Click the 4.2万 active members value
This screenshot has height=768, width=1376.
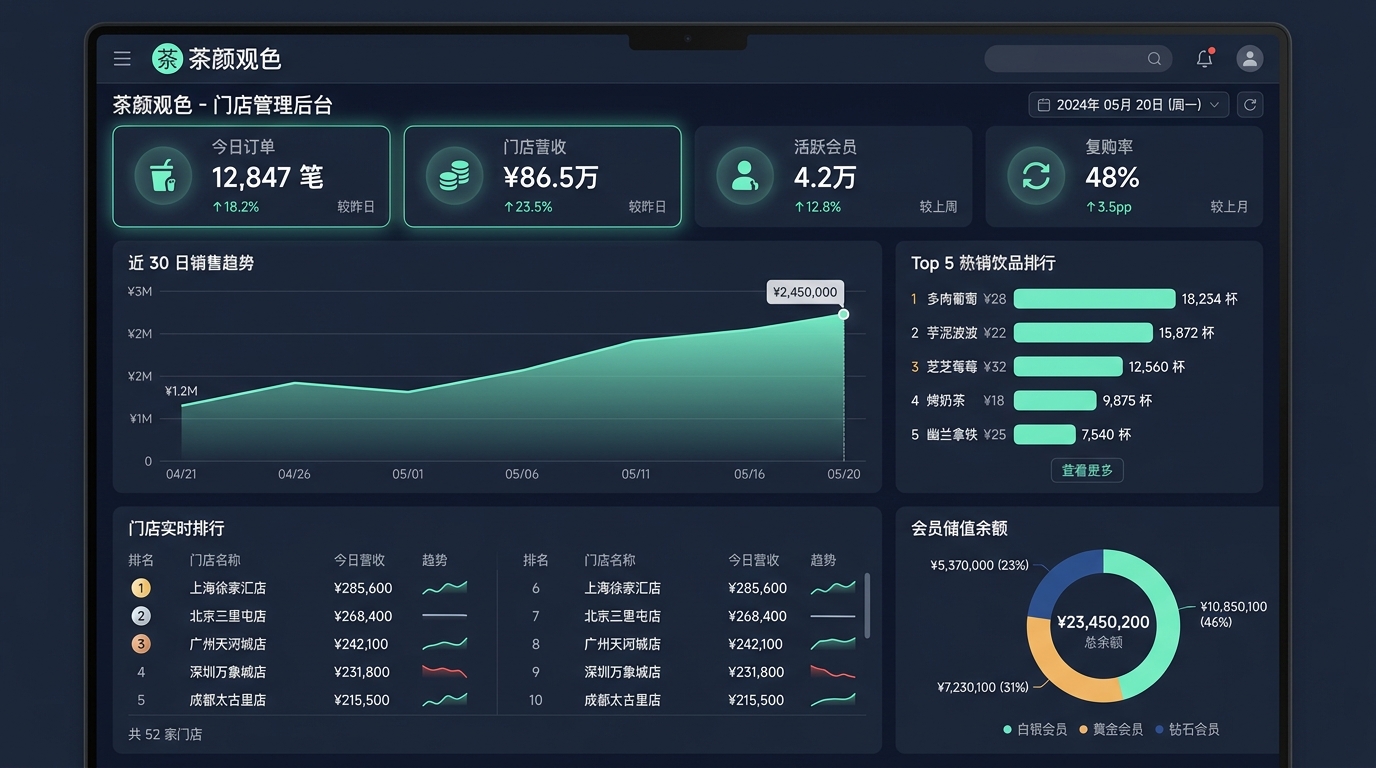(825, 178)
